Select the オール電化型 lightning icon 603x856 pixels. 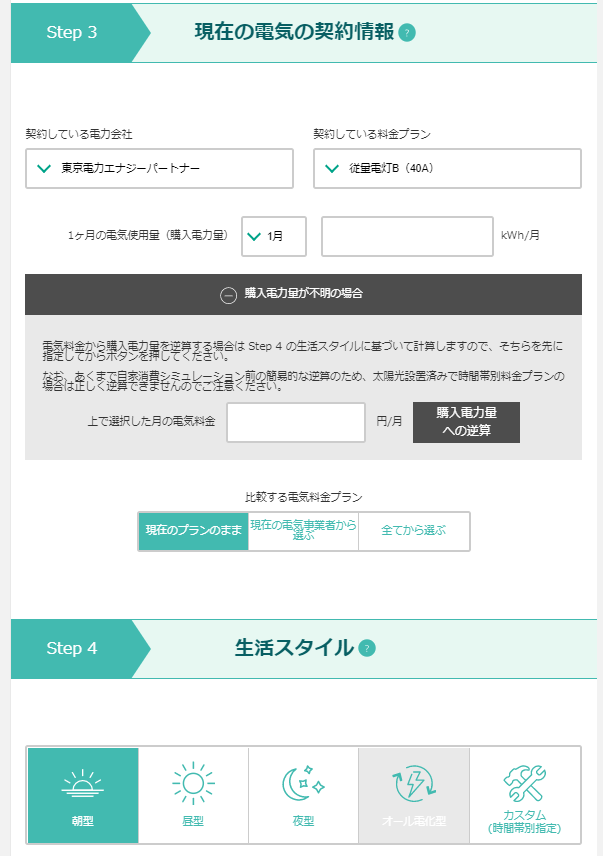click(414, 783)
